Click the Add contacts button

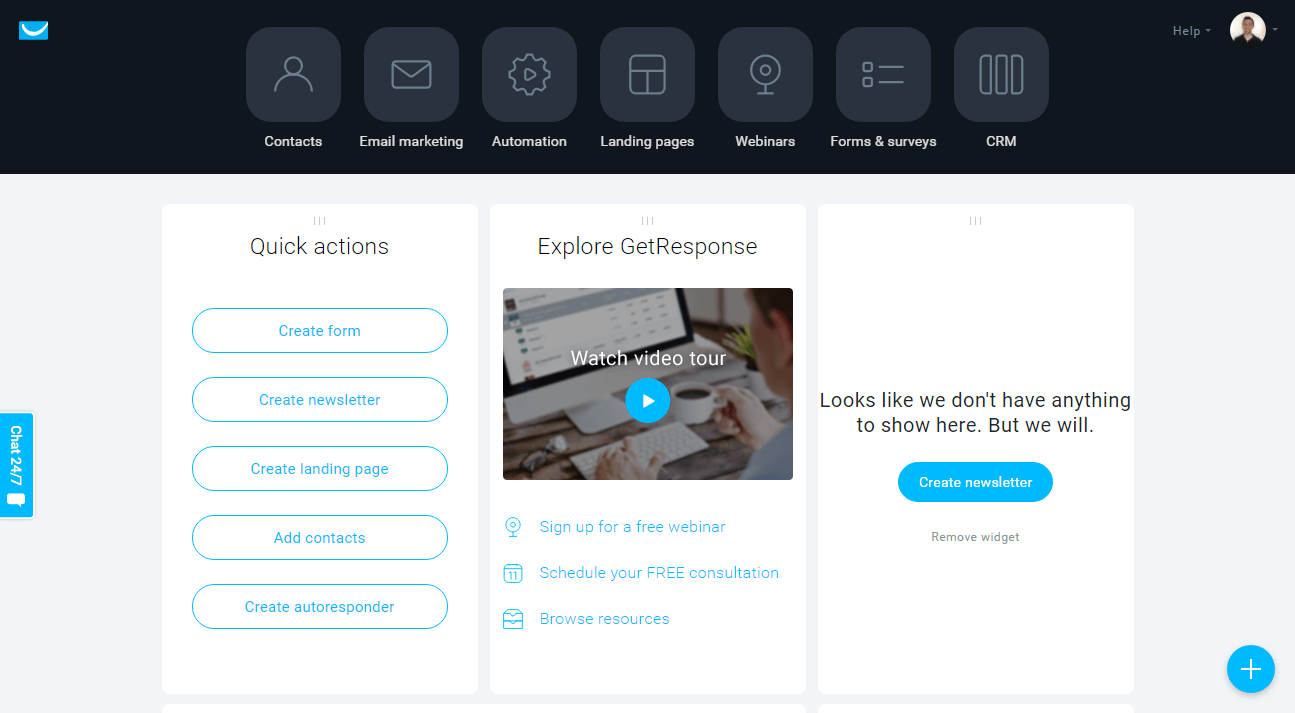[320, 538]
